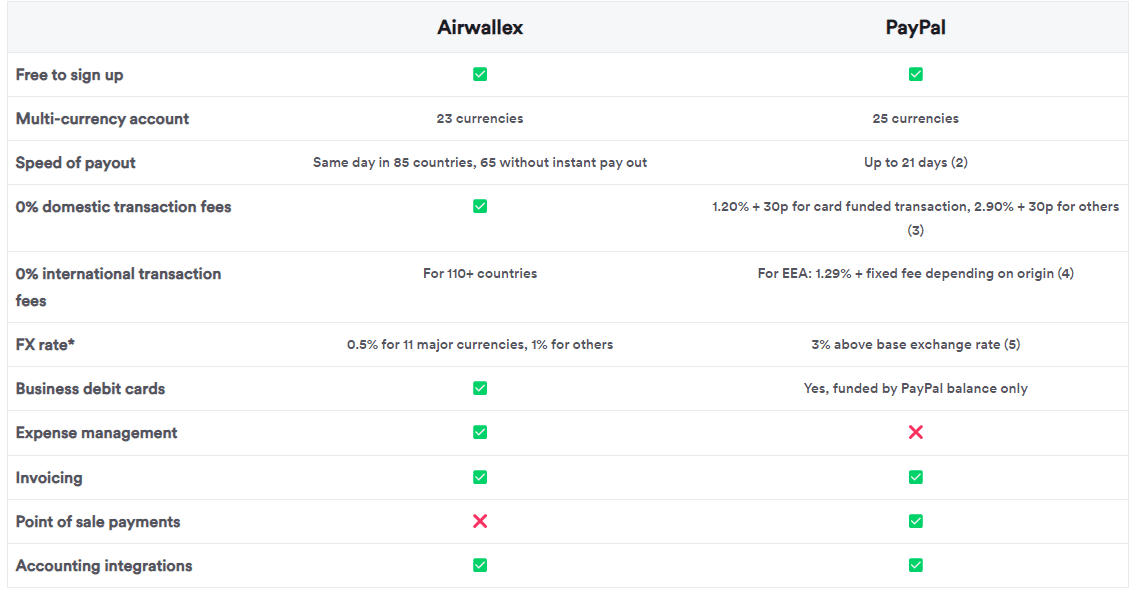The height and width of the screenshot is (602, 1137).
Task: Click Airwallex check for Accounting integrations
Action: click(x=480, y=565)
